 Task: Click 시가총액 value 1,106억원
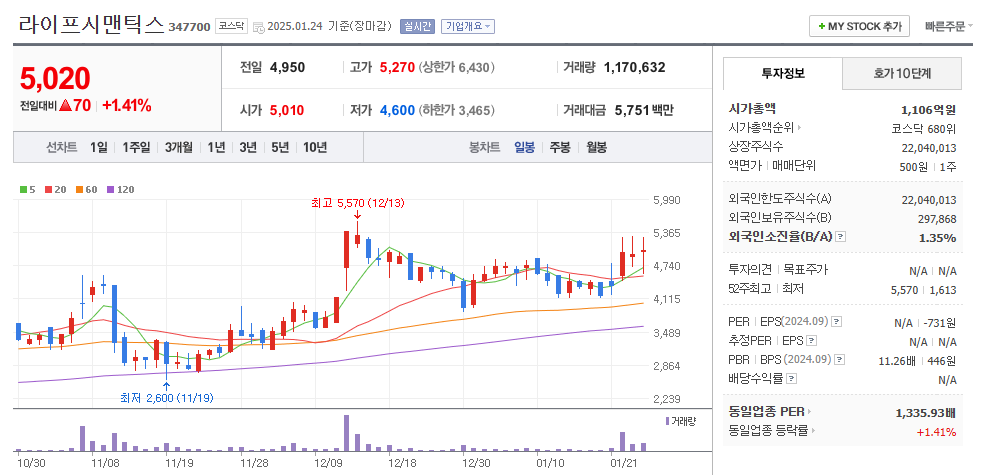928,110
